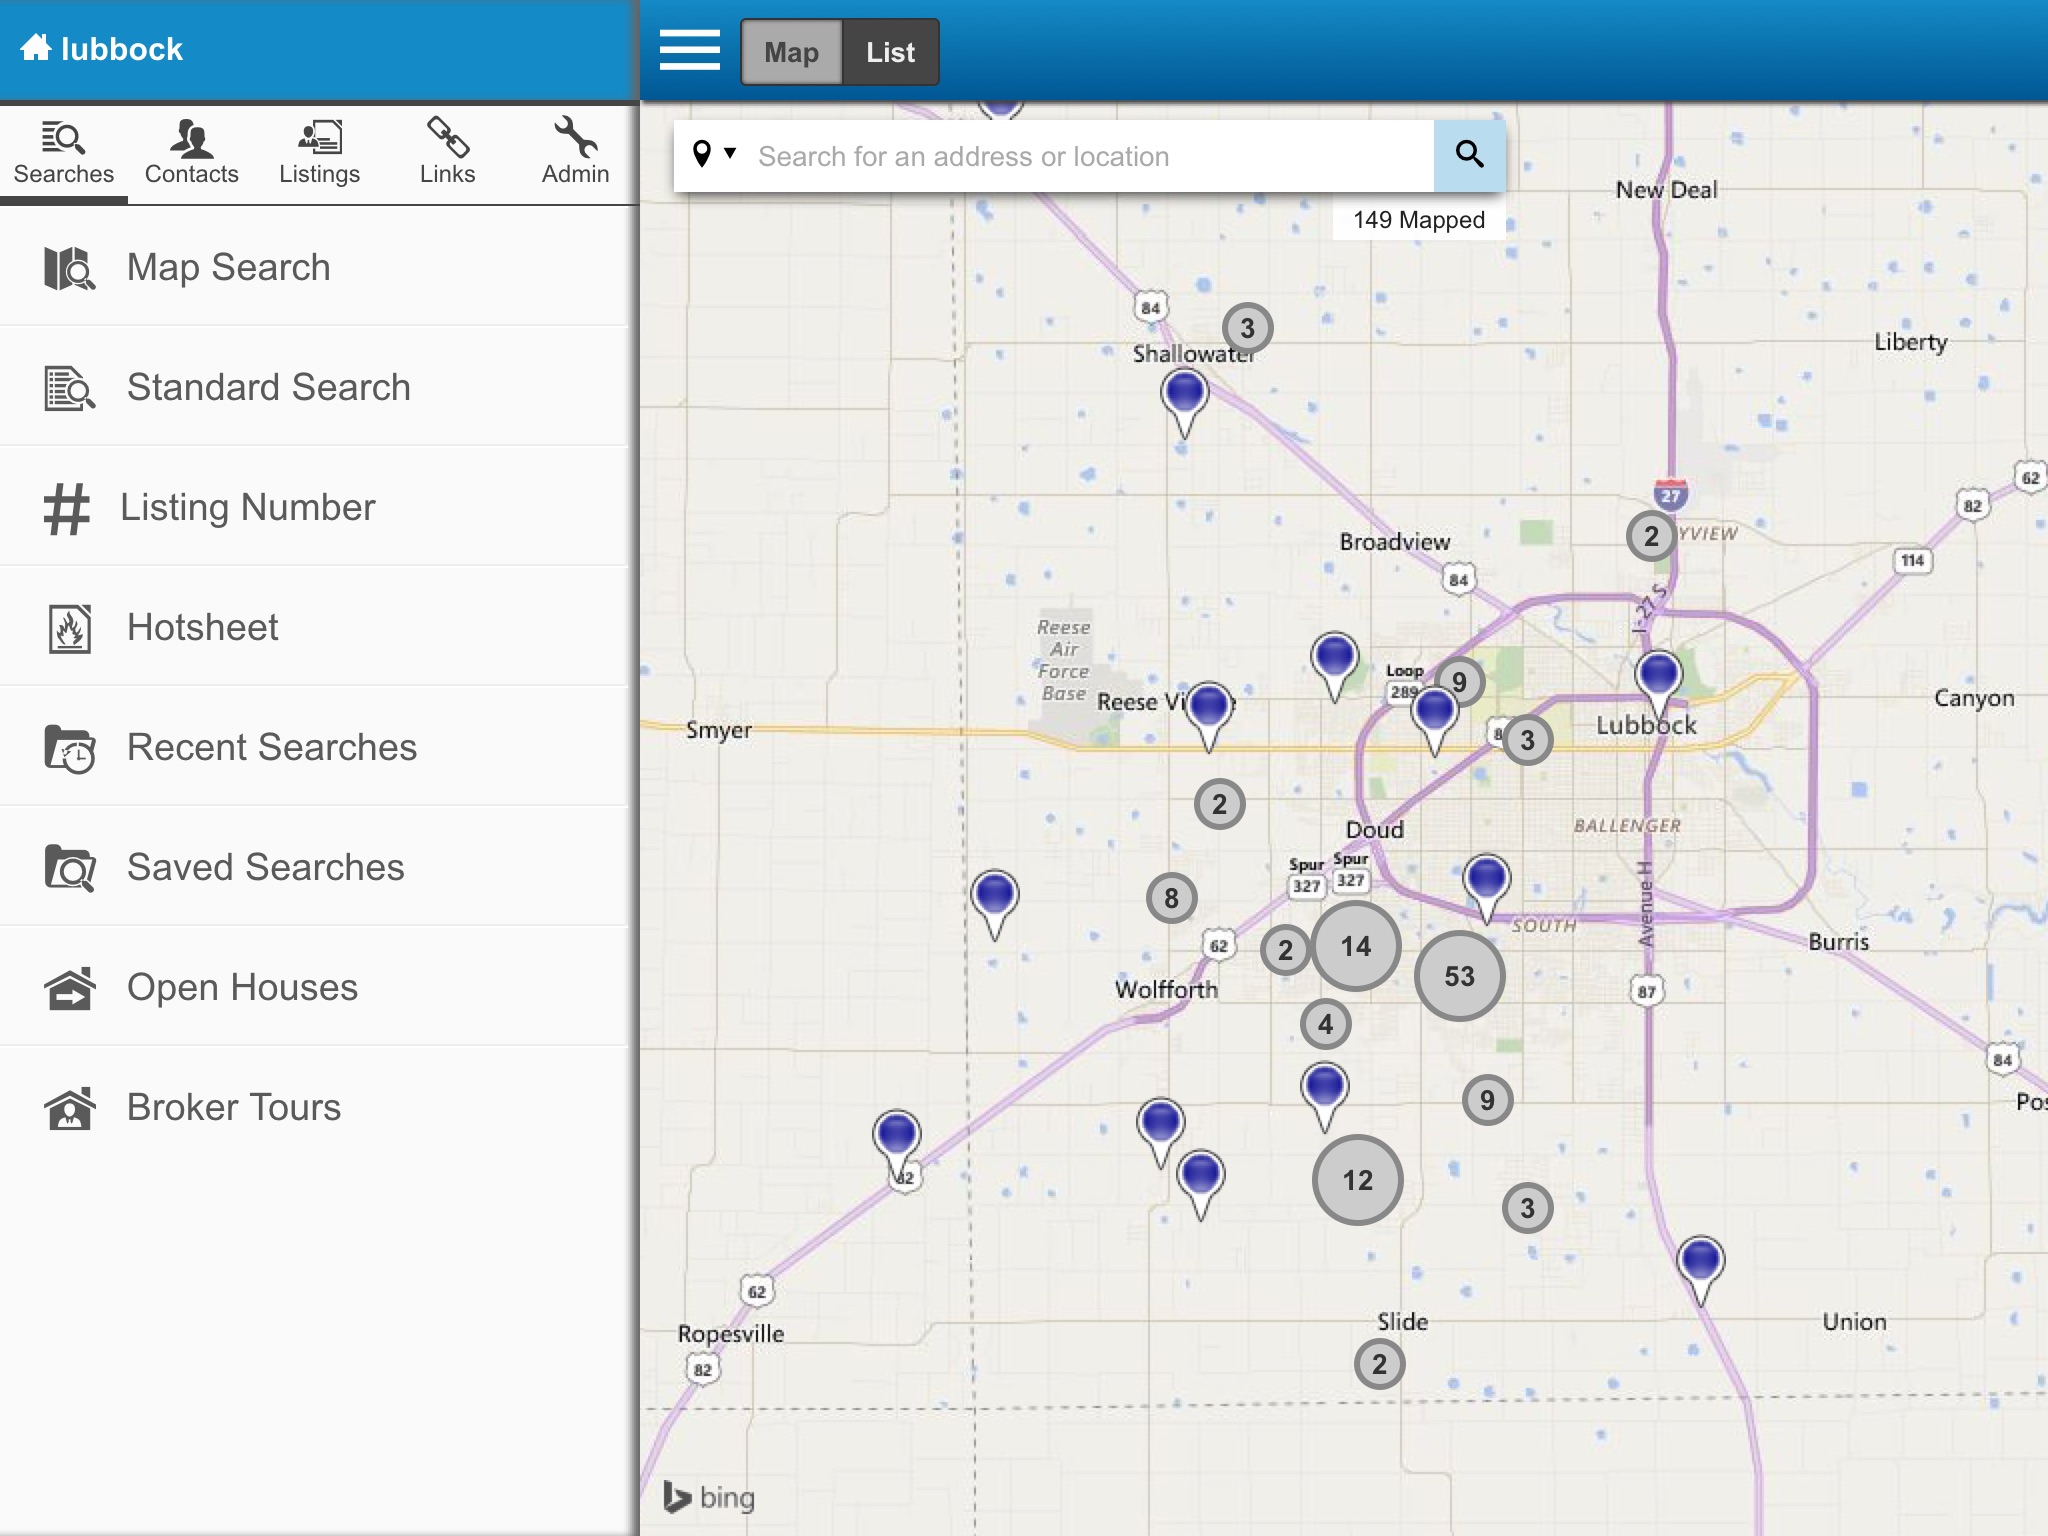Select the Listing Number hash icon
This screenshot has height=1536, width=2048.
(66, 508)
